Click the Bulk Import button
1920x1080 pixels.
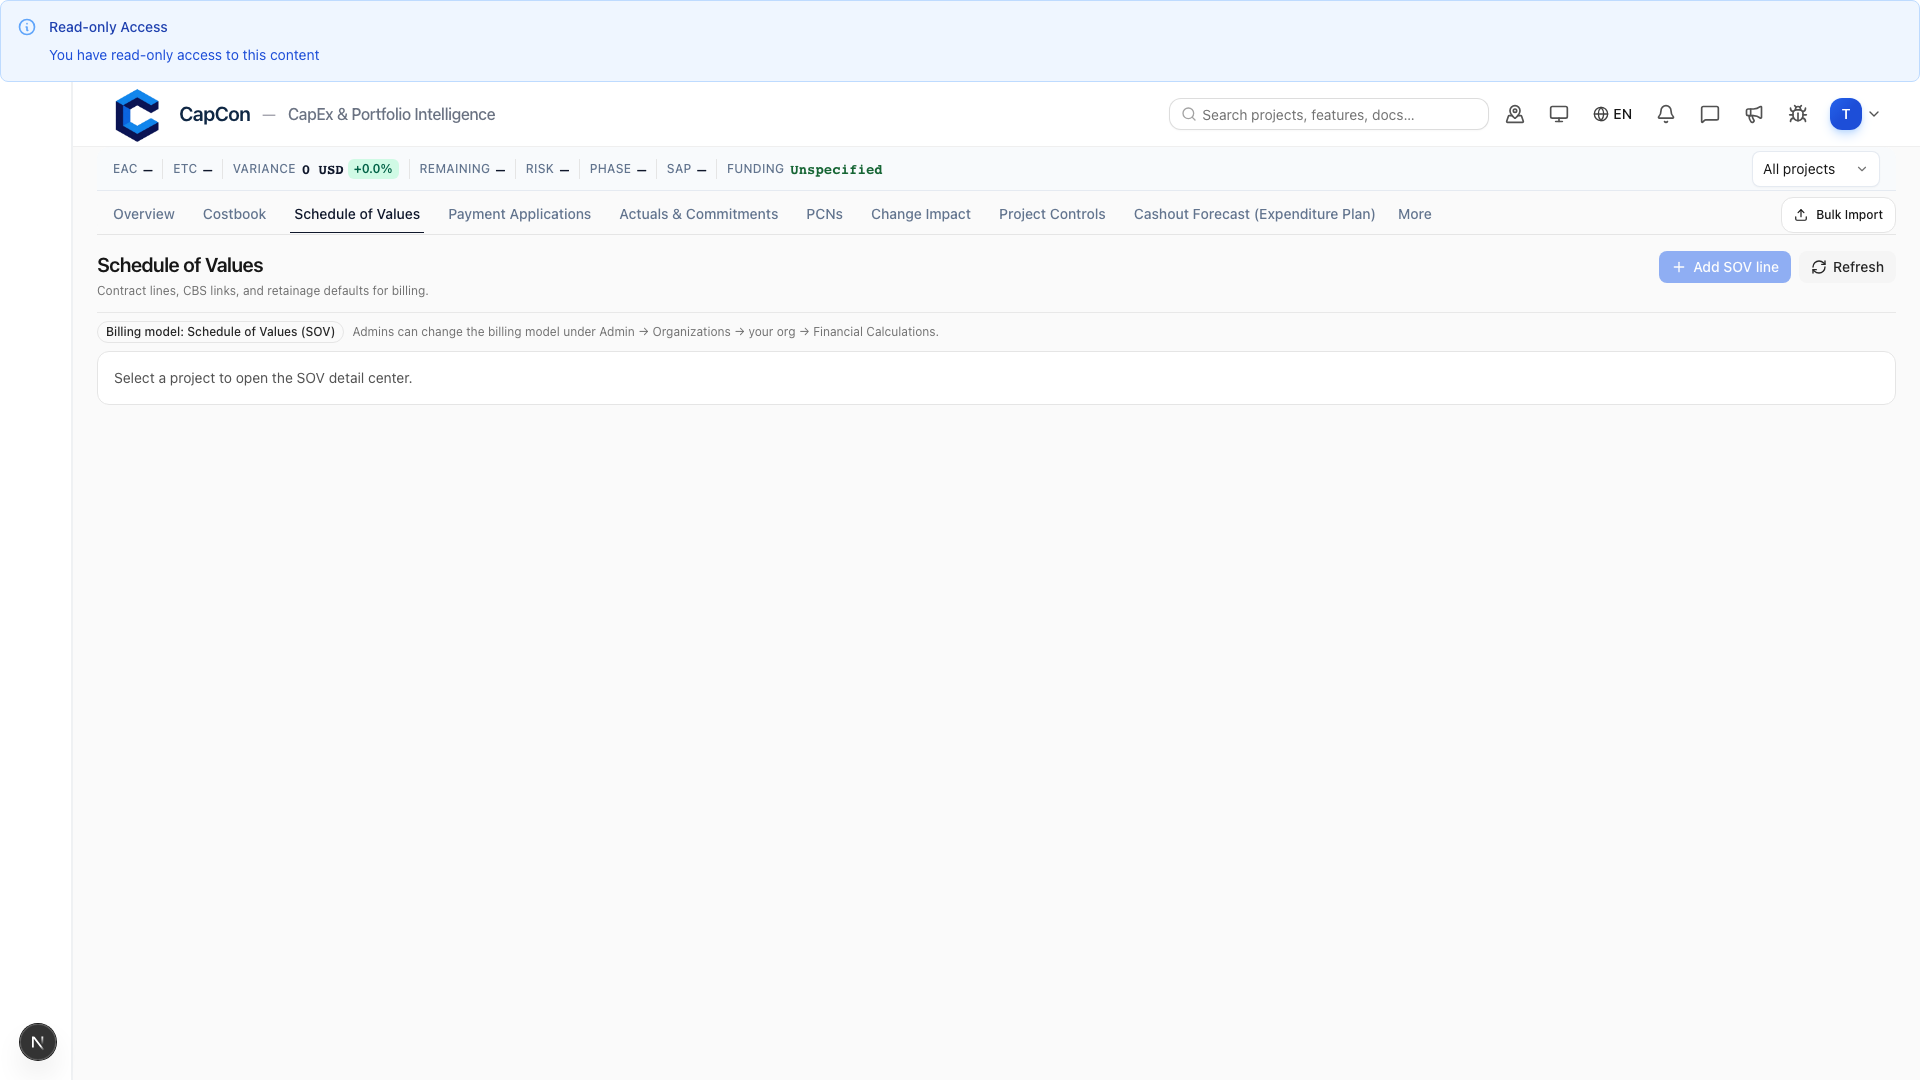pos(1838,215)
